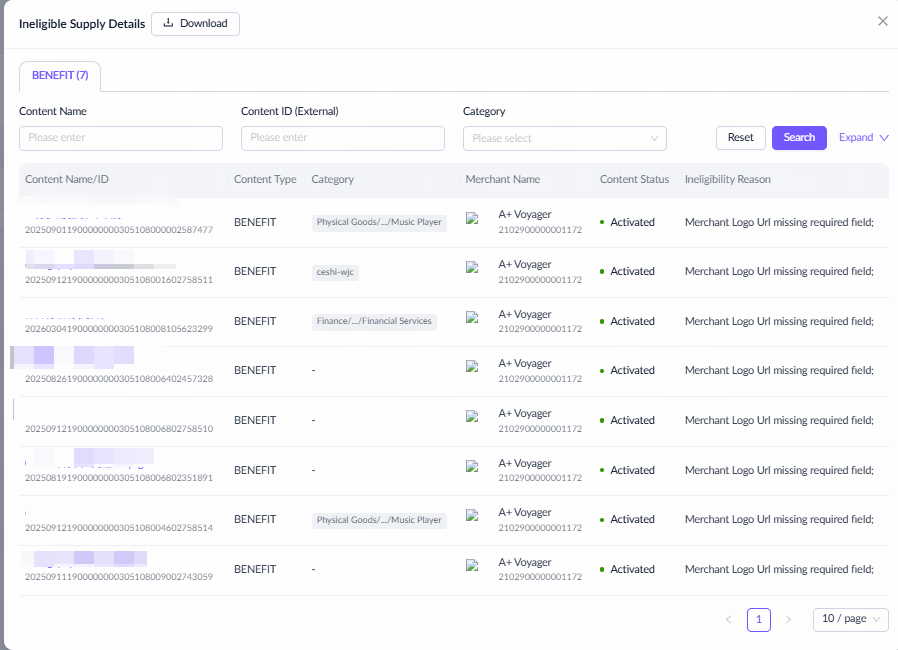
Task: Click the Content Status column header
Action: point(634,180)
